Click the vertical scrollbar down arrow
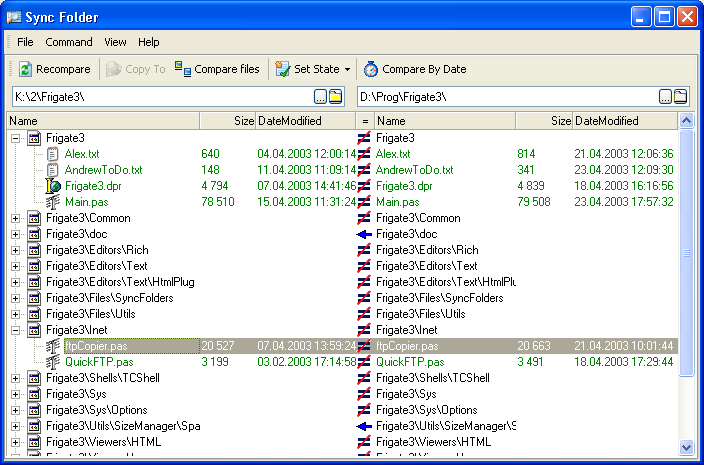Screen dimensions: 704x465 point(686,447)
